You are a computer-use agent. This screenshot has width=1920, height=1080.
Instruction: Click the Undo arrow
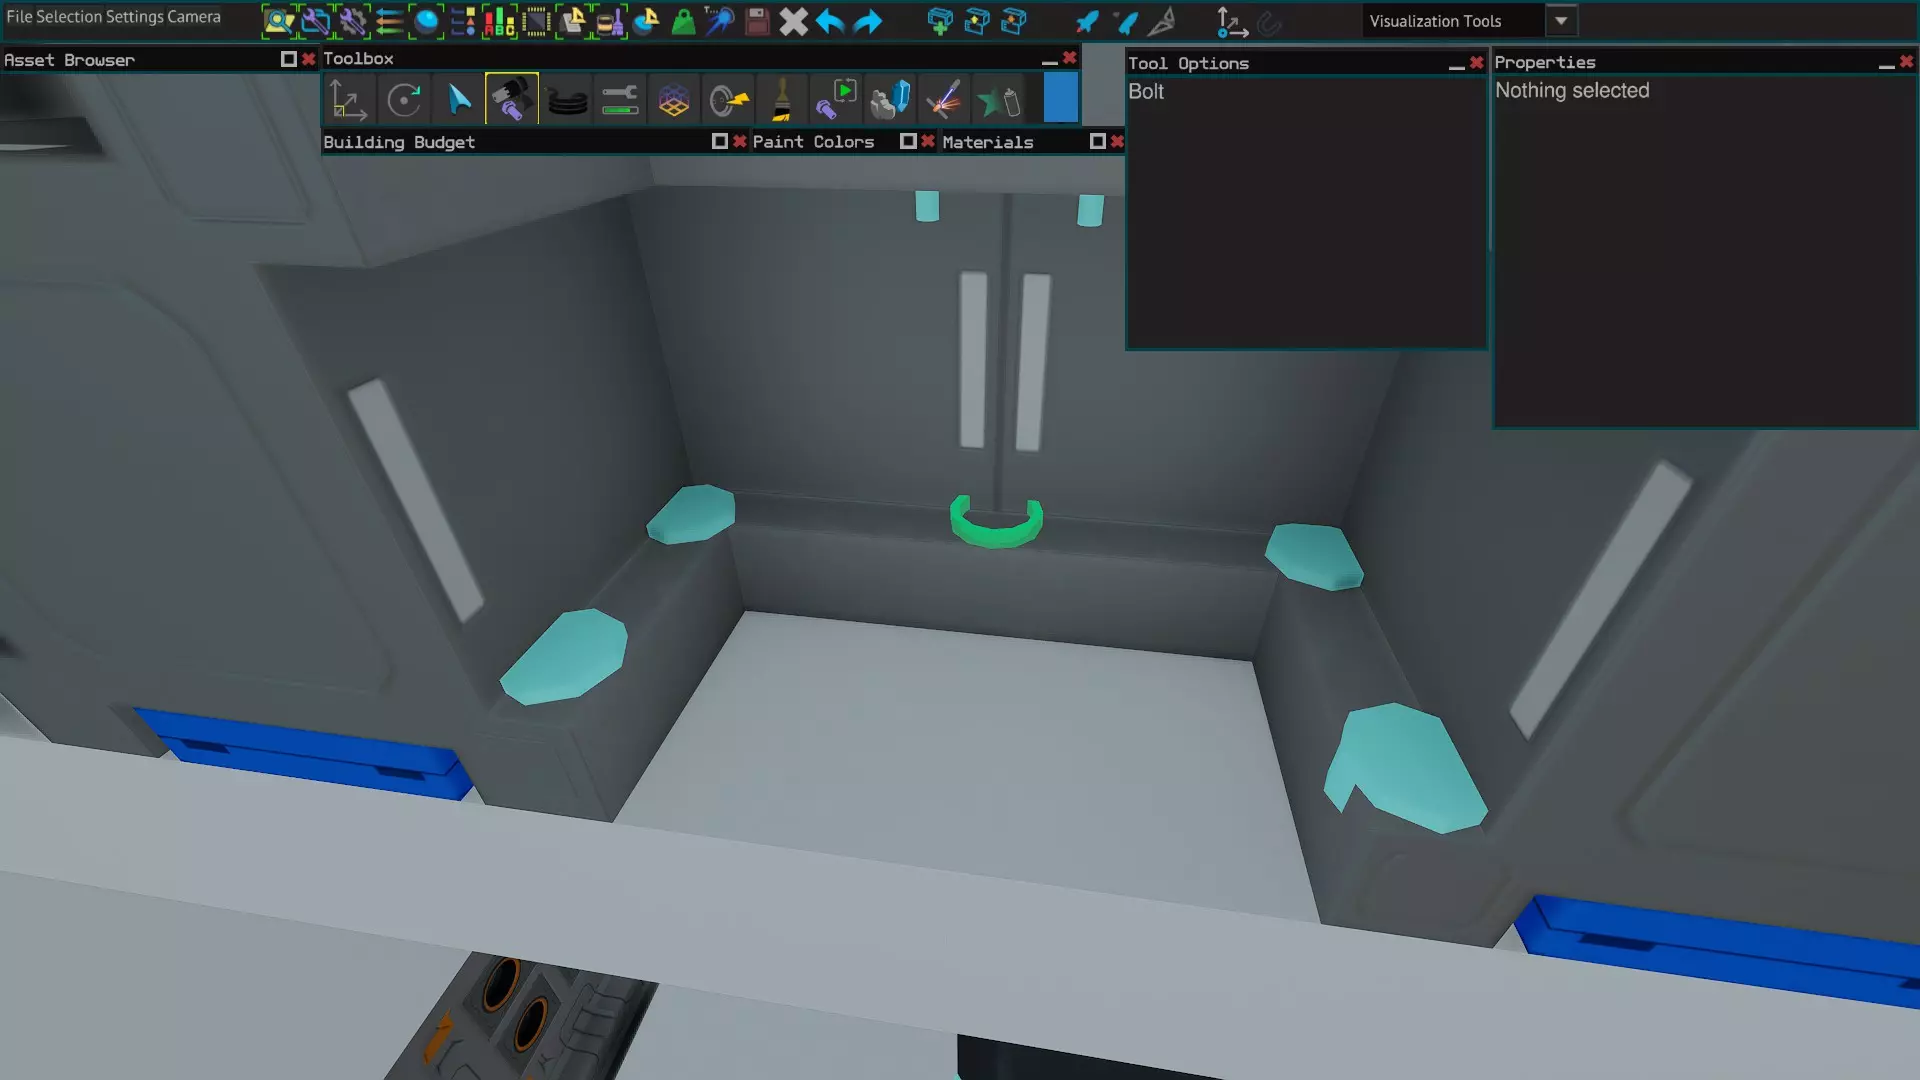pyautogui.click(x=830, y=21)
